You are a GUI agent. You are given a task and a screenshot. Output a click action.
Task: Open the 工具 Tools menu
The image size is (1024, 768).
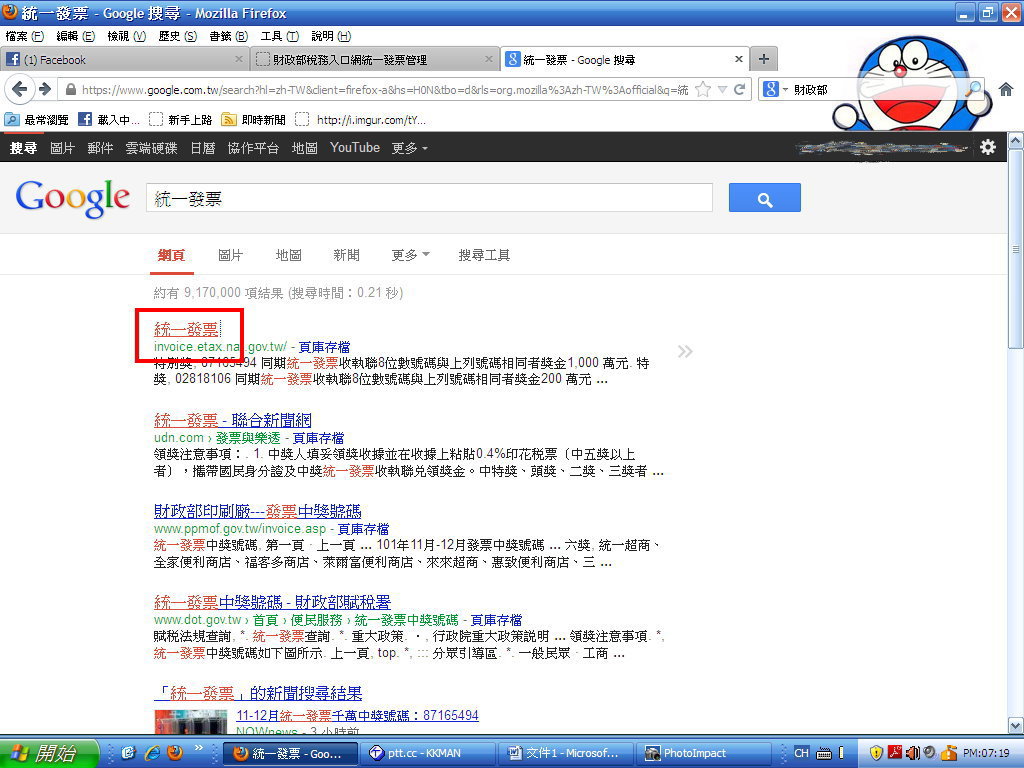280,36
